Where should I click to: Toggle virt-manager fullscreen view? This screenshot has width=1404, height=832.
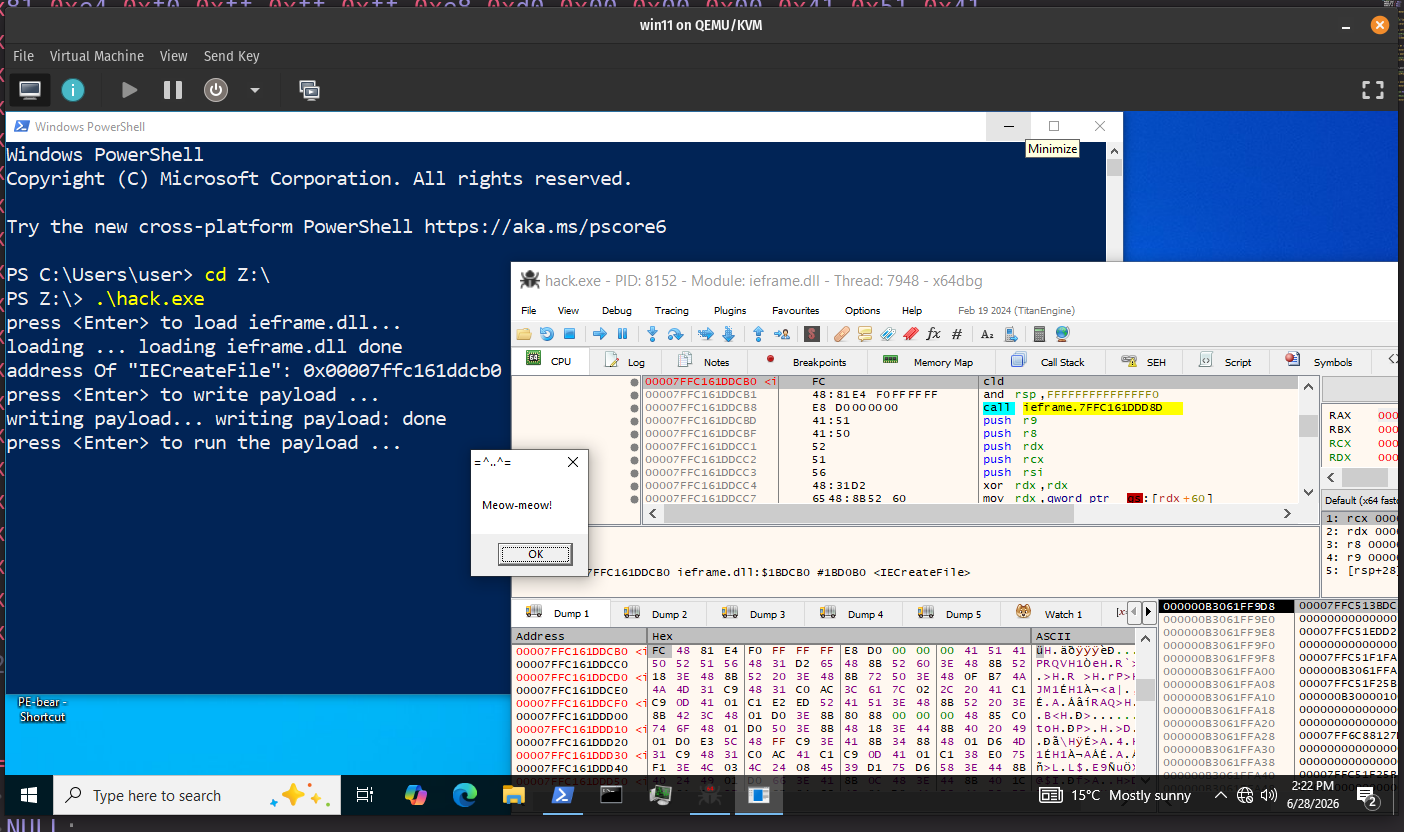coord(1373,90)
